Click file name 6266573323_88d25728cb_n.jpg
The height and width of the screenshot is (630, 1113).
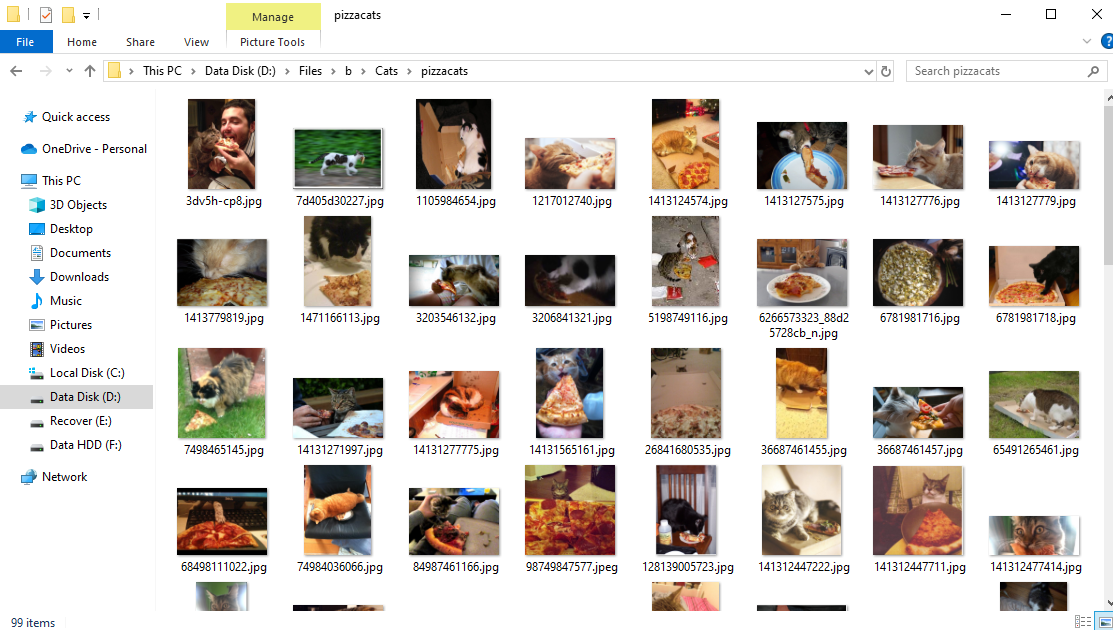(x=804, y=326)
